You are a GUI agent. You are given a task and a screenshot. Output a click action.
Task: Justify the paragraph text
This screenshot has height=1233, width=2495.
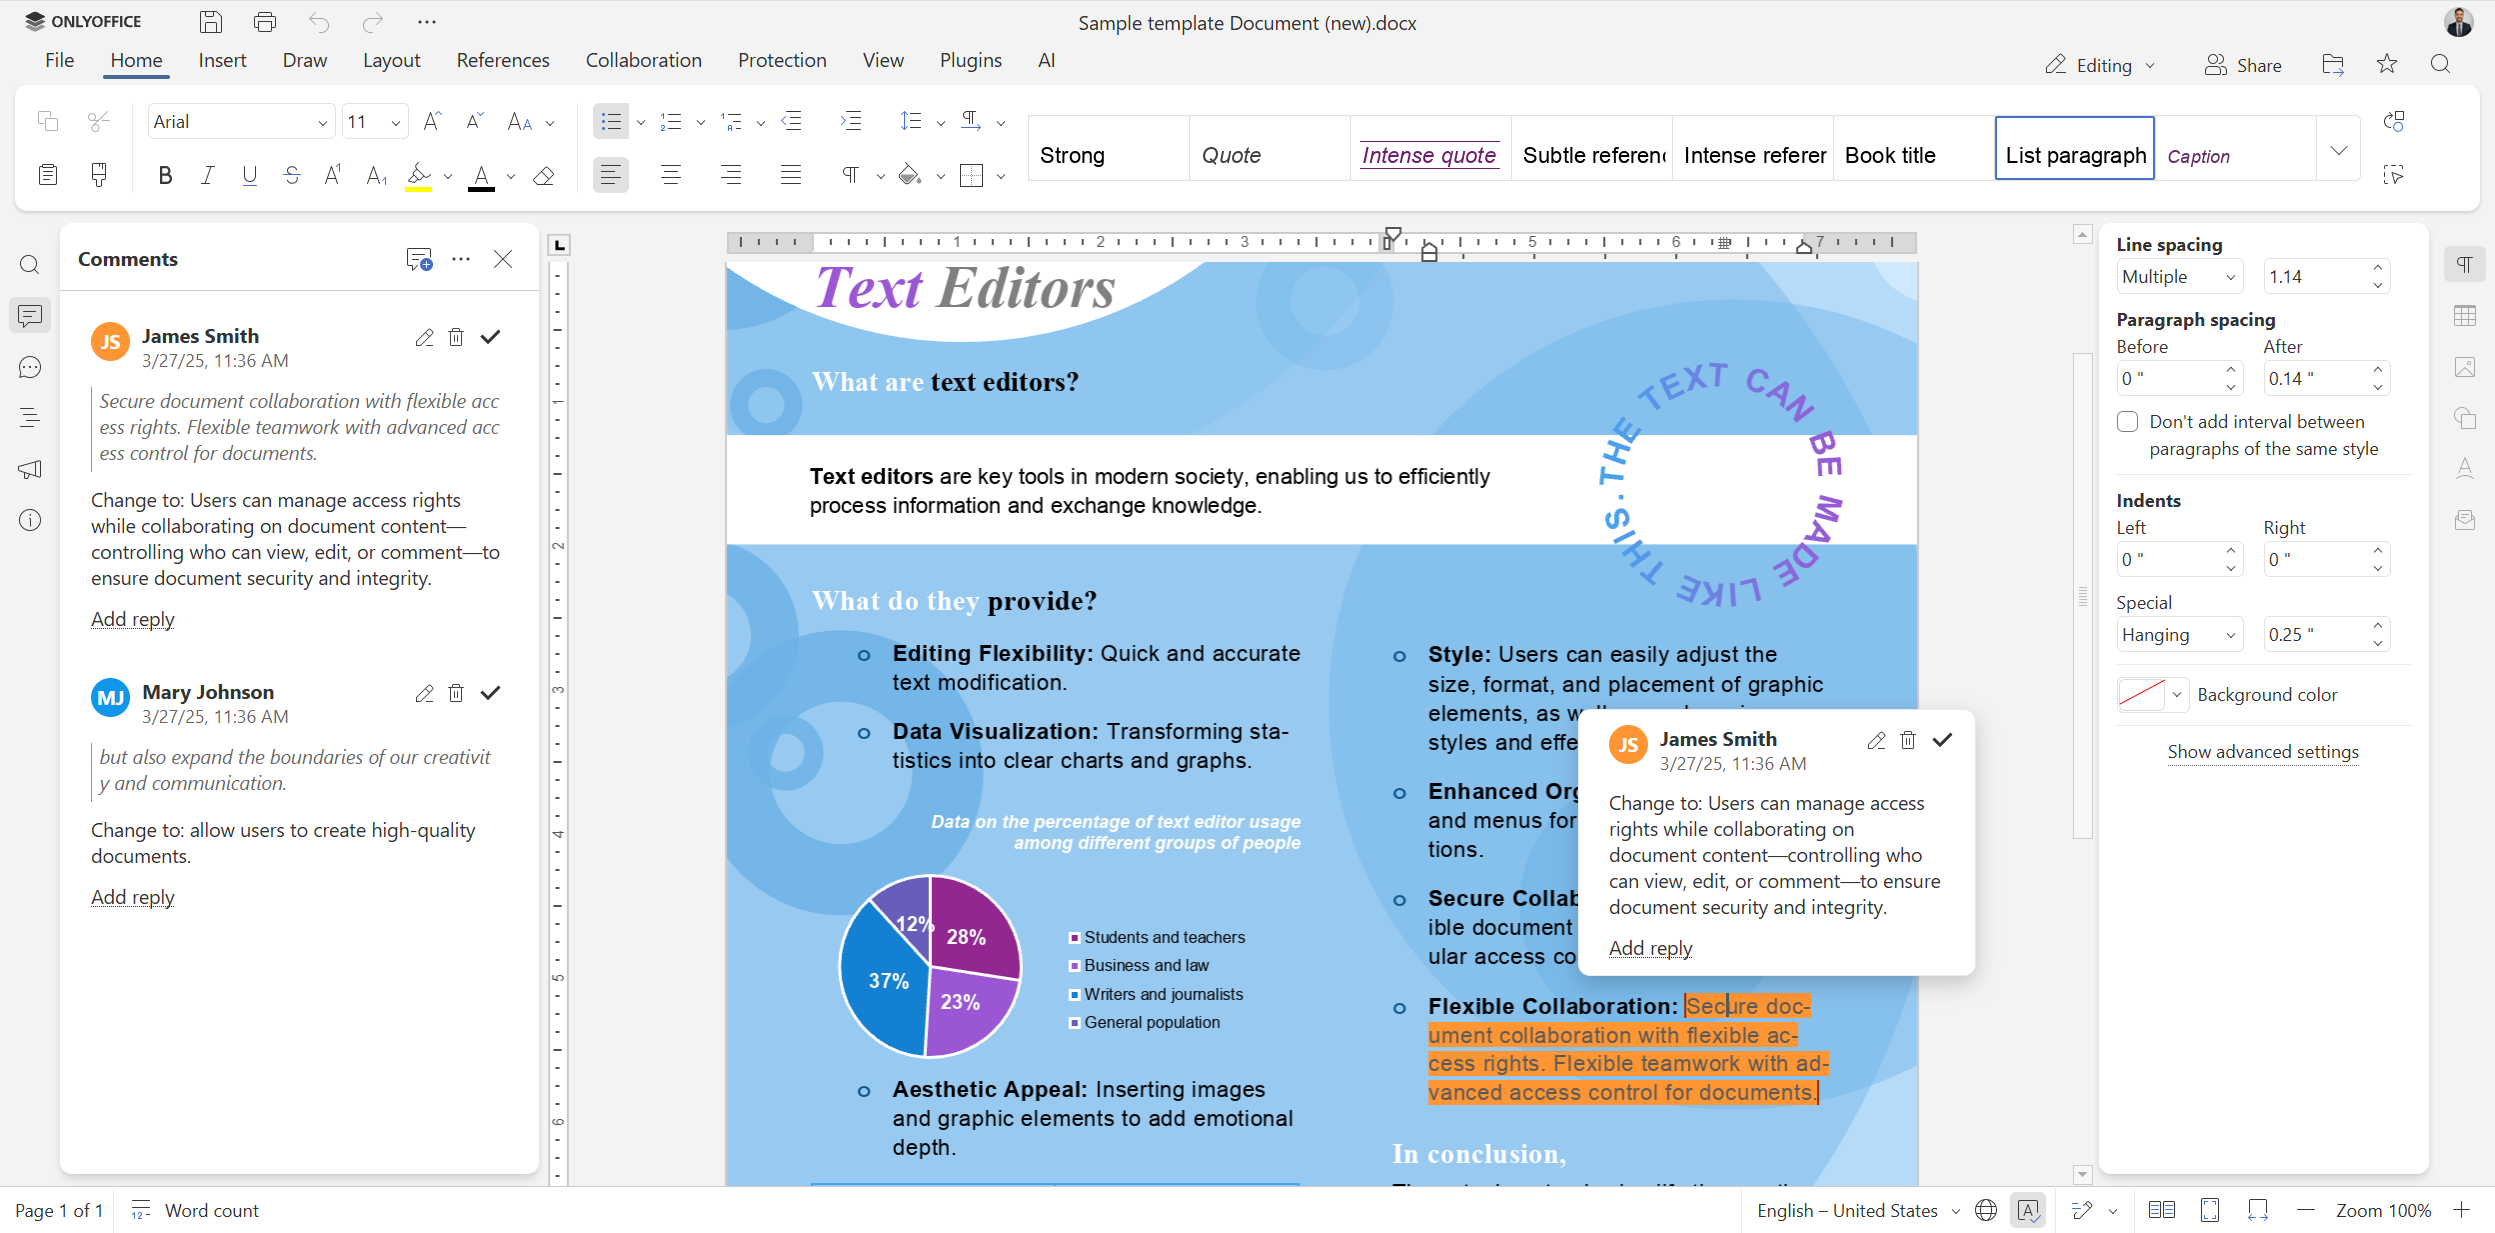791,176
